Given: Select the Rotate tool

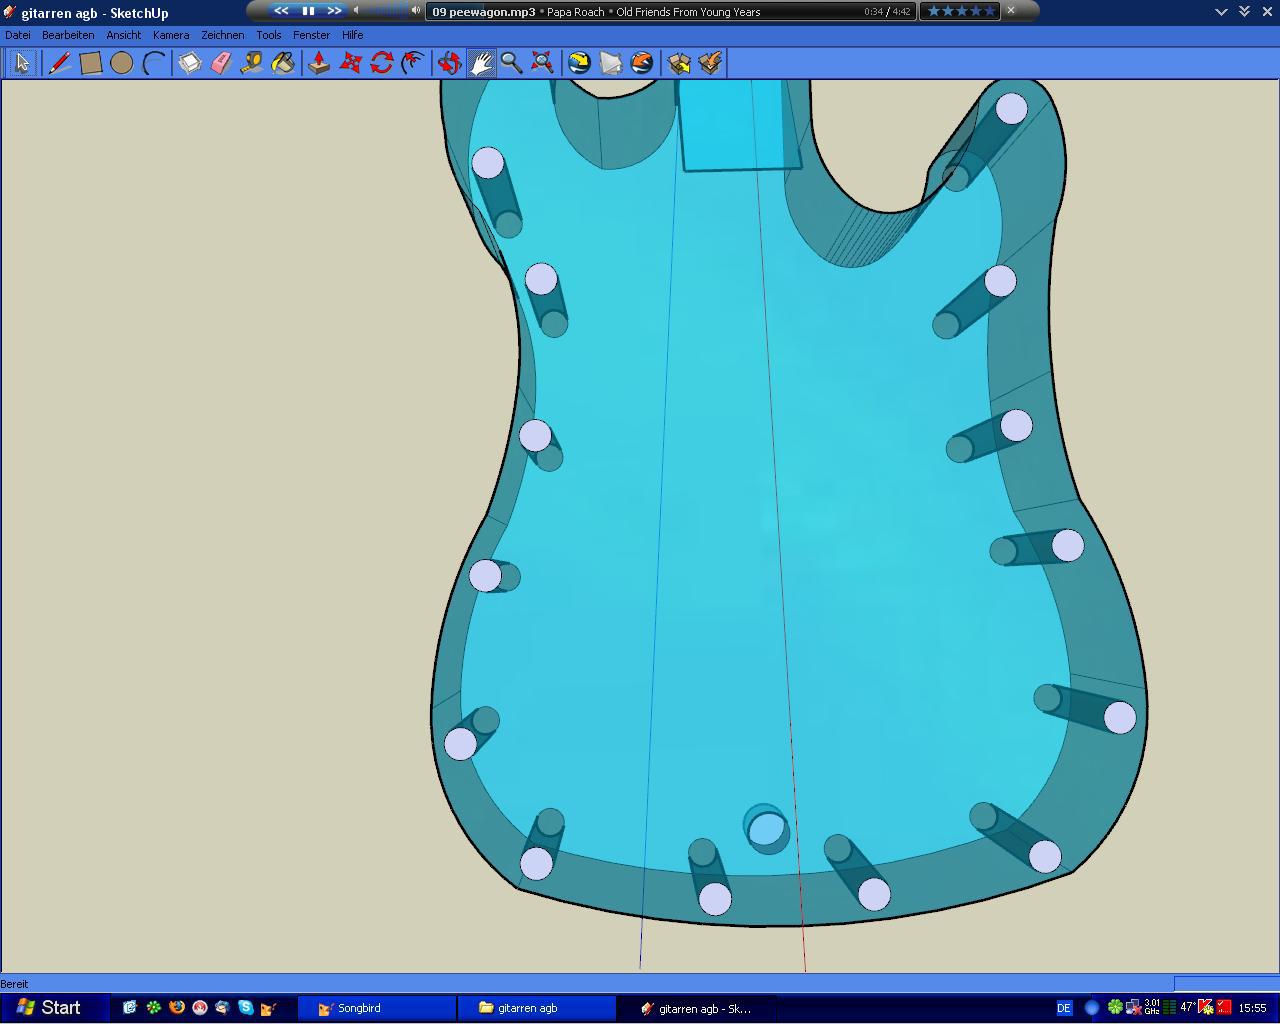Looking at the screenshot, I should point(381,63).
